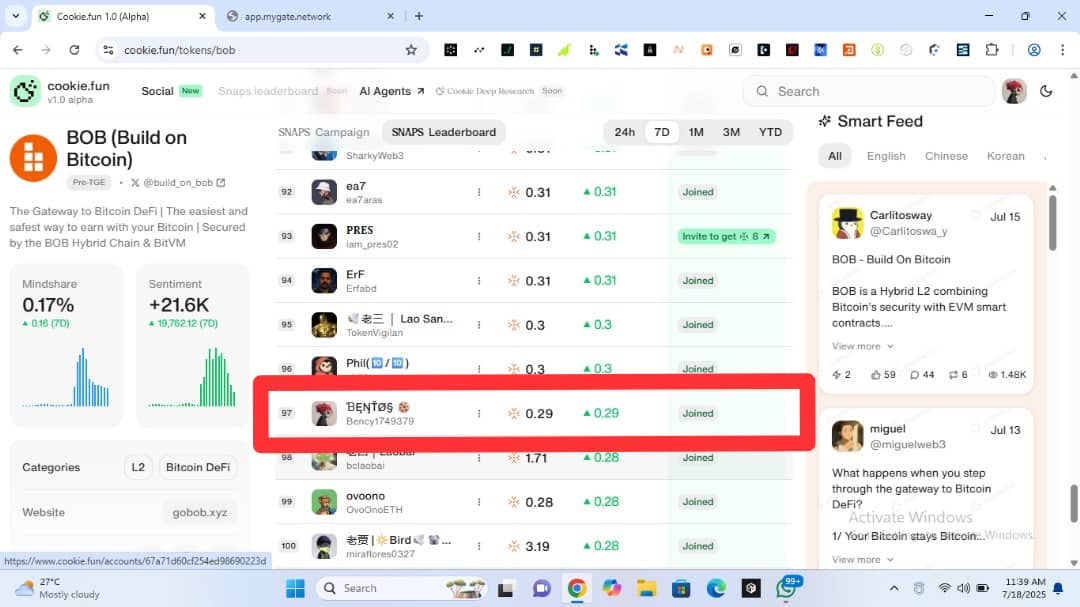This screenshot has width=1080, height=607.
Task: Open the Chrome profile icon
Action: [x=1034, y=50]
